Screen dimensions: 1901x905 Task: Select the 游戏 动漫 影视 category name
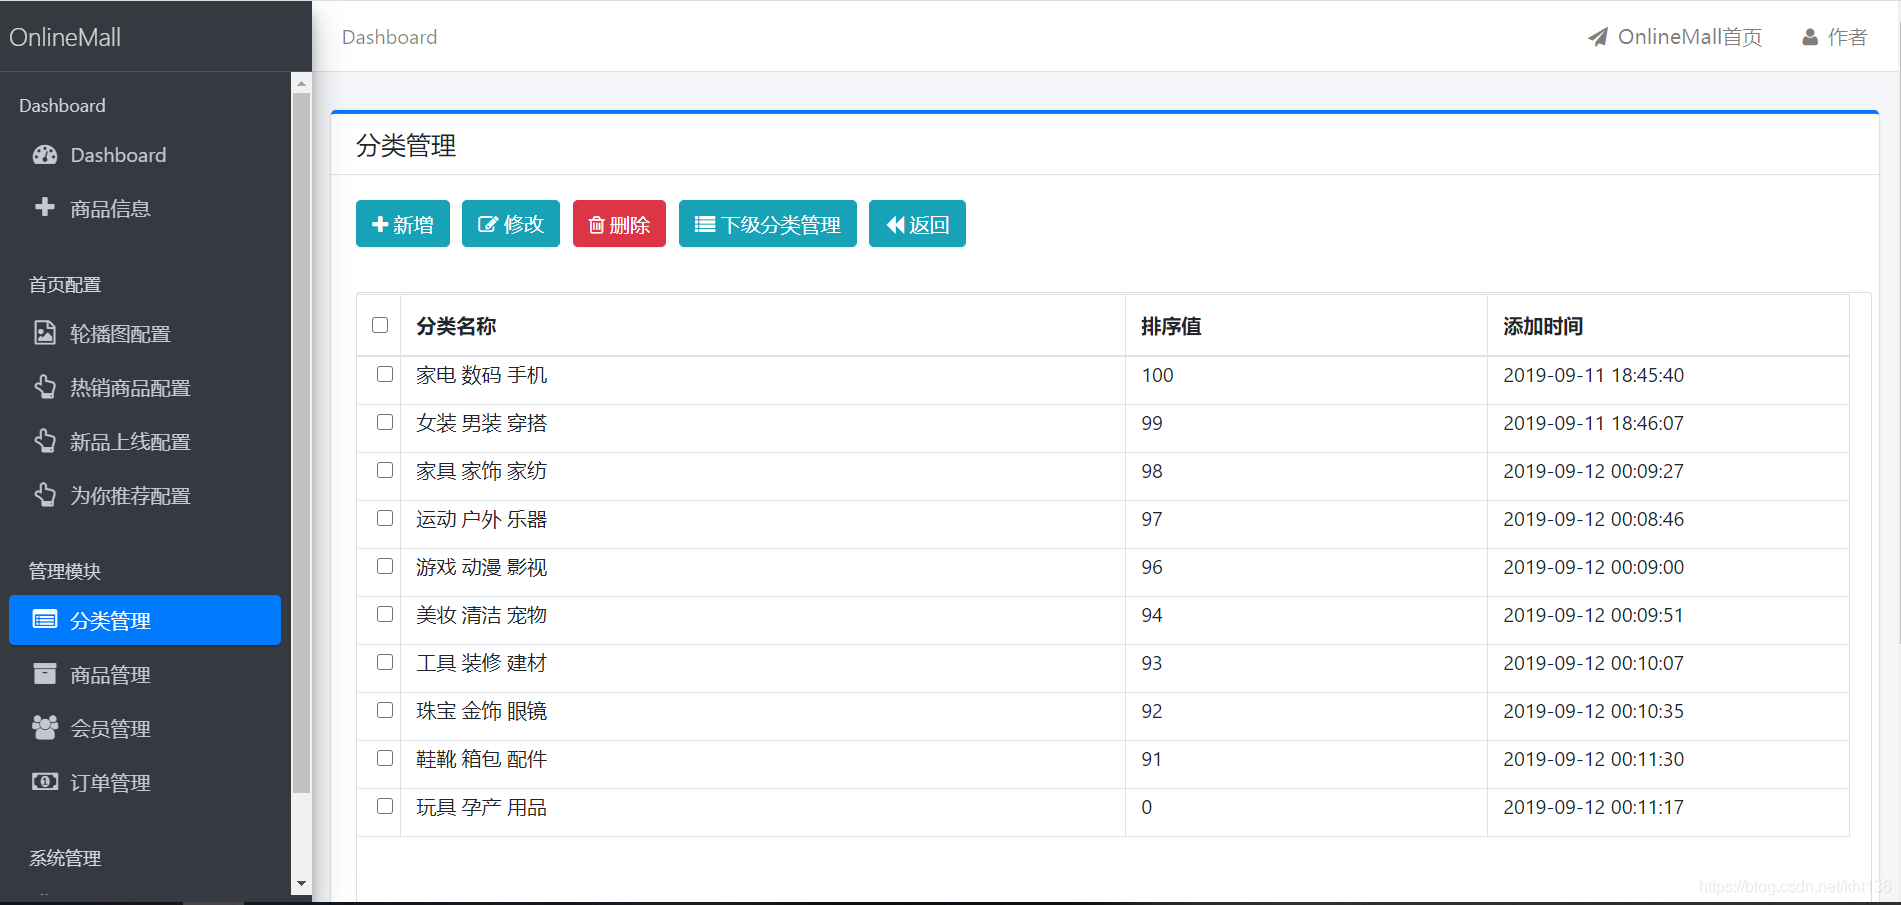tap(482, 567)
